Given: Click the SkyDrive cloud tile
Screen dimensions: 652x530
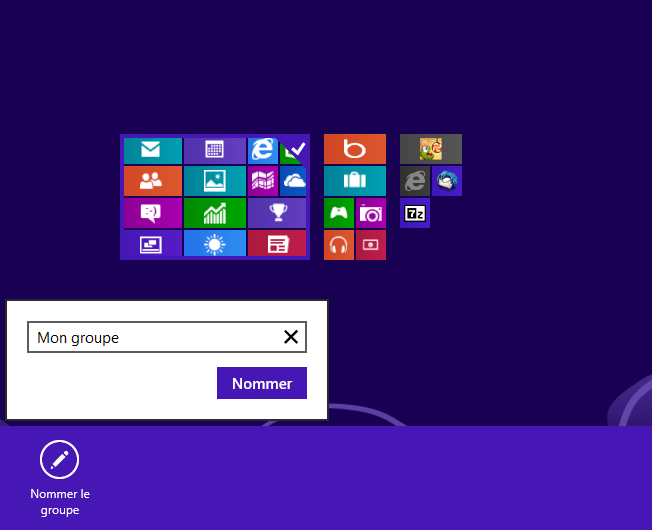Looking at the screenshot, I should click(293, 181).
